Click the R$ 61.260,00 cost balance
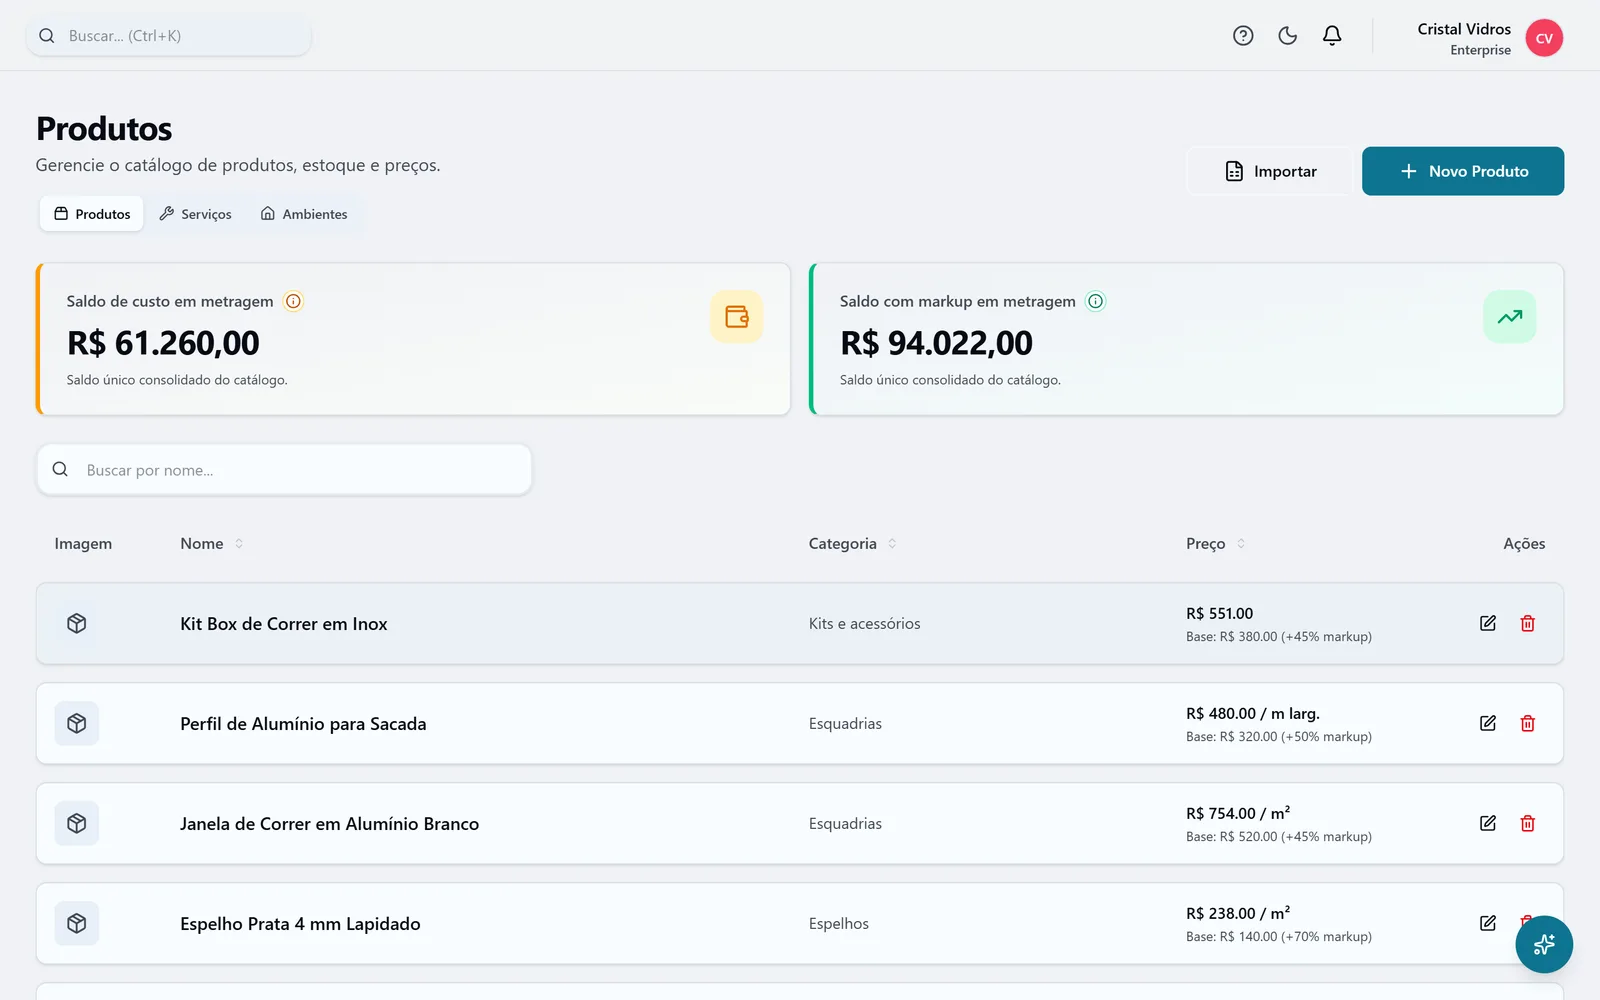The height and width of the screenshot is (1000, 1600). pos(163,343)
